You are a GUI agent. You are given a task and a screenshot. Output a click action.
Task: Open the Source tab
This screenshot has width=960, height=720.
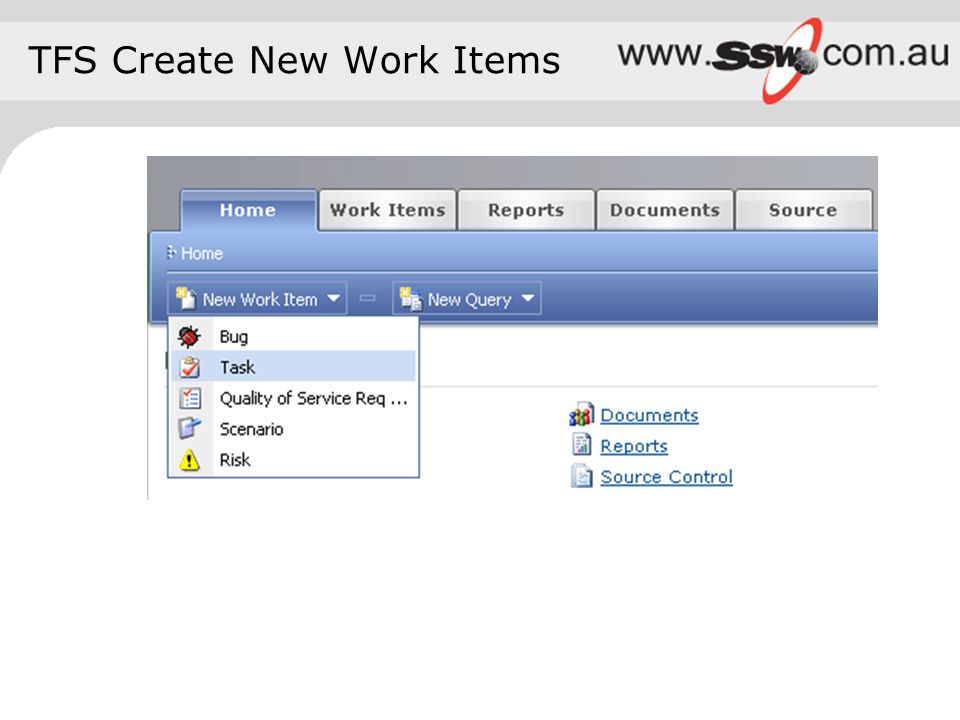pyautogui.click(x=803, y=210)
